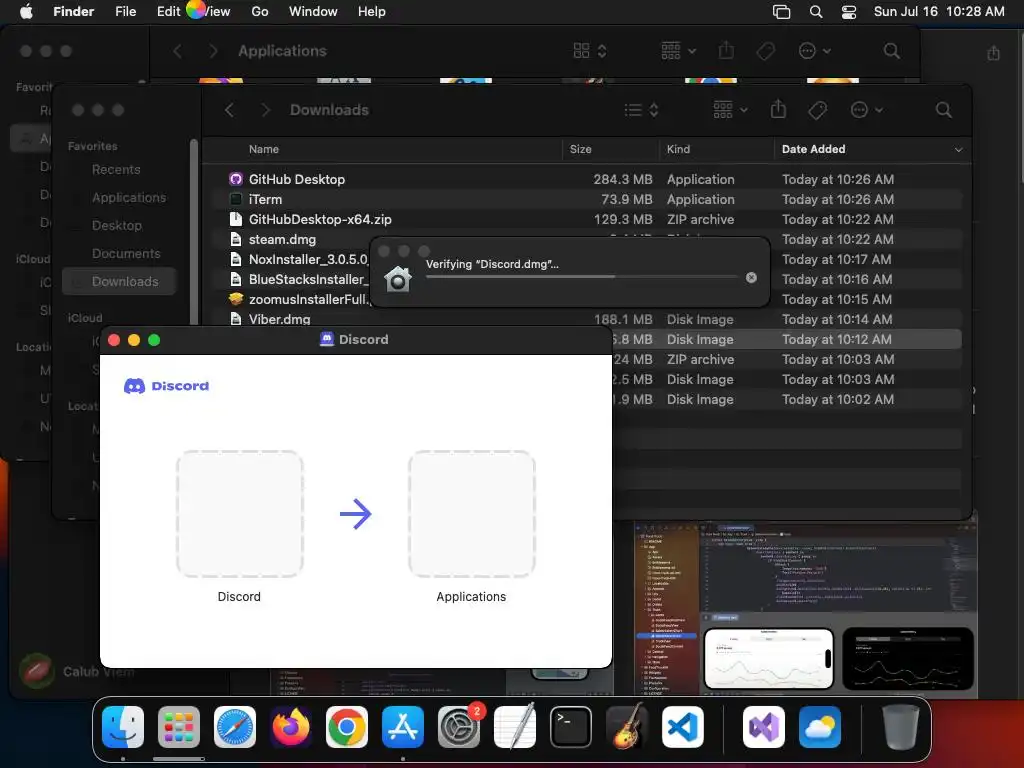
Task: Select steam.dmg in the list
Action: (x=282, y=240)
